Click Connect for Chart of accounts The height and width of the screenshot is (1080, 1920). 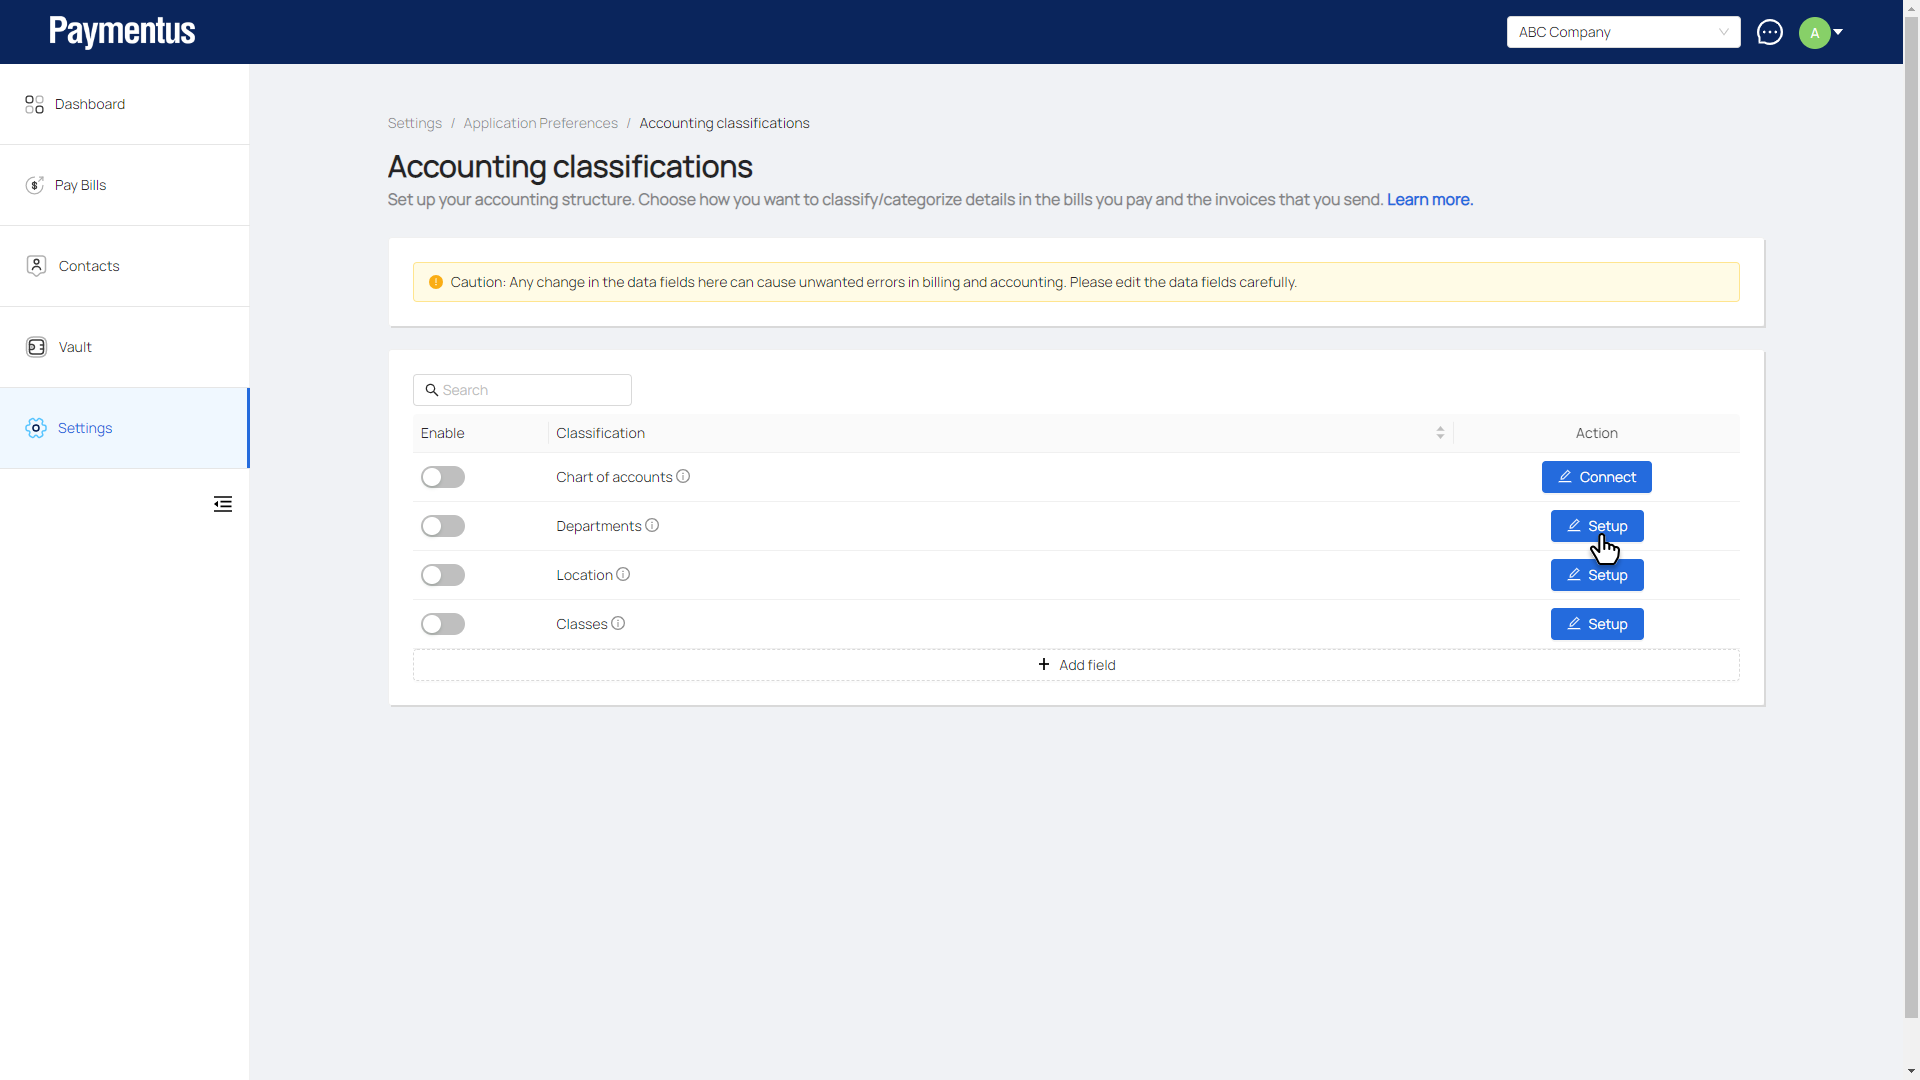pyautogui.click(x=1596, y=477)
